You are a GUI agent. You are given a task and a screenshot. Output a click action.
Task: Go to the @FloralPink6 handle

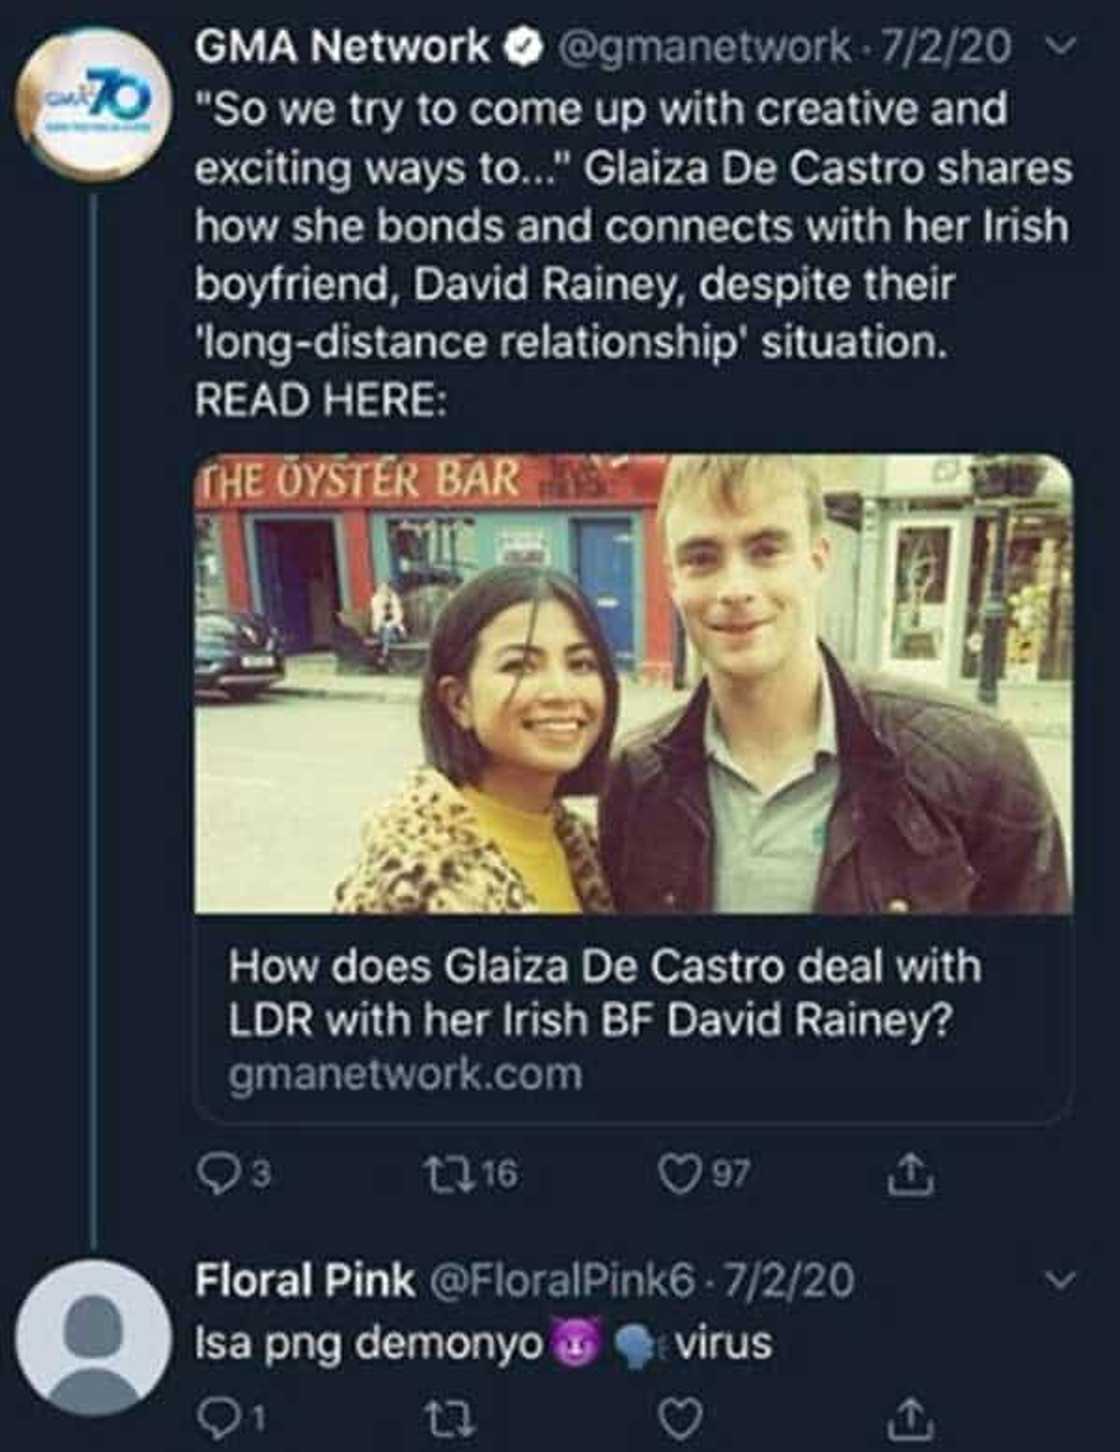(562, 1280)
